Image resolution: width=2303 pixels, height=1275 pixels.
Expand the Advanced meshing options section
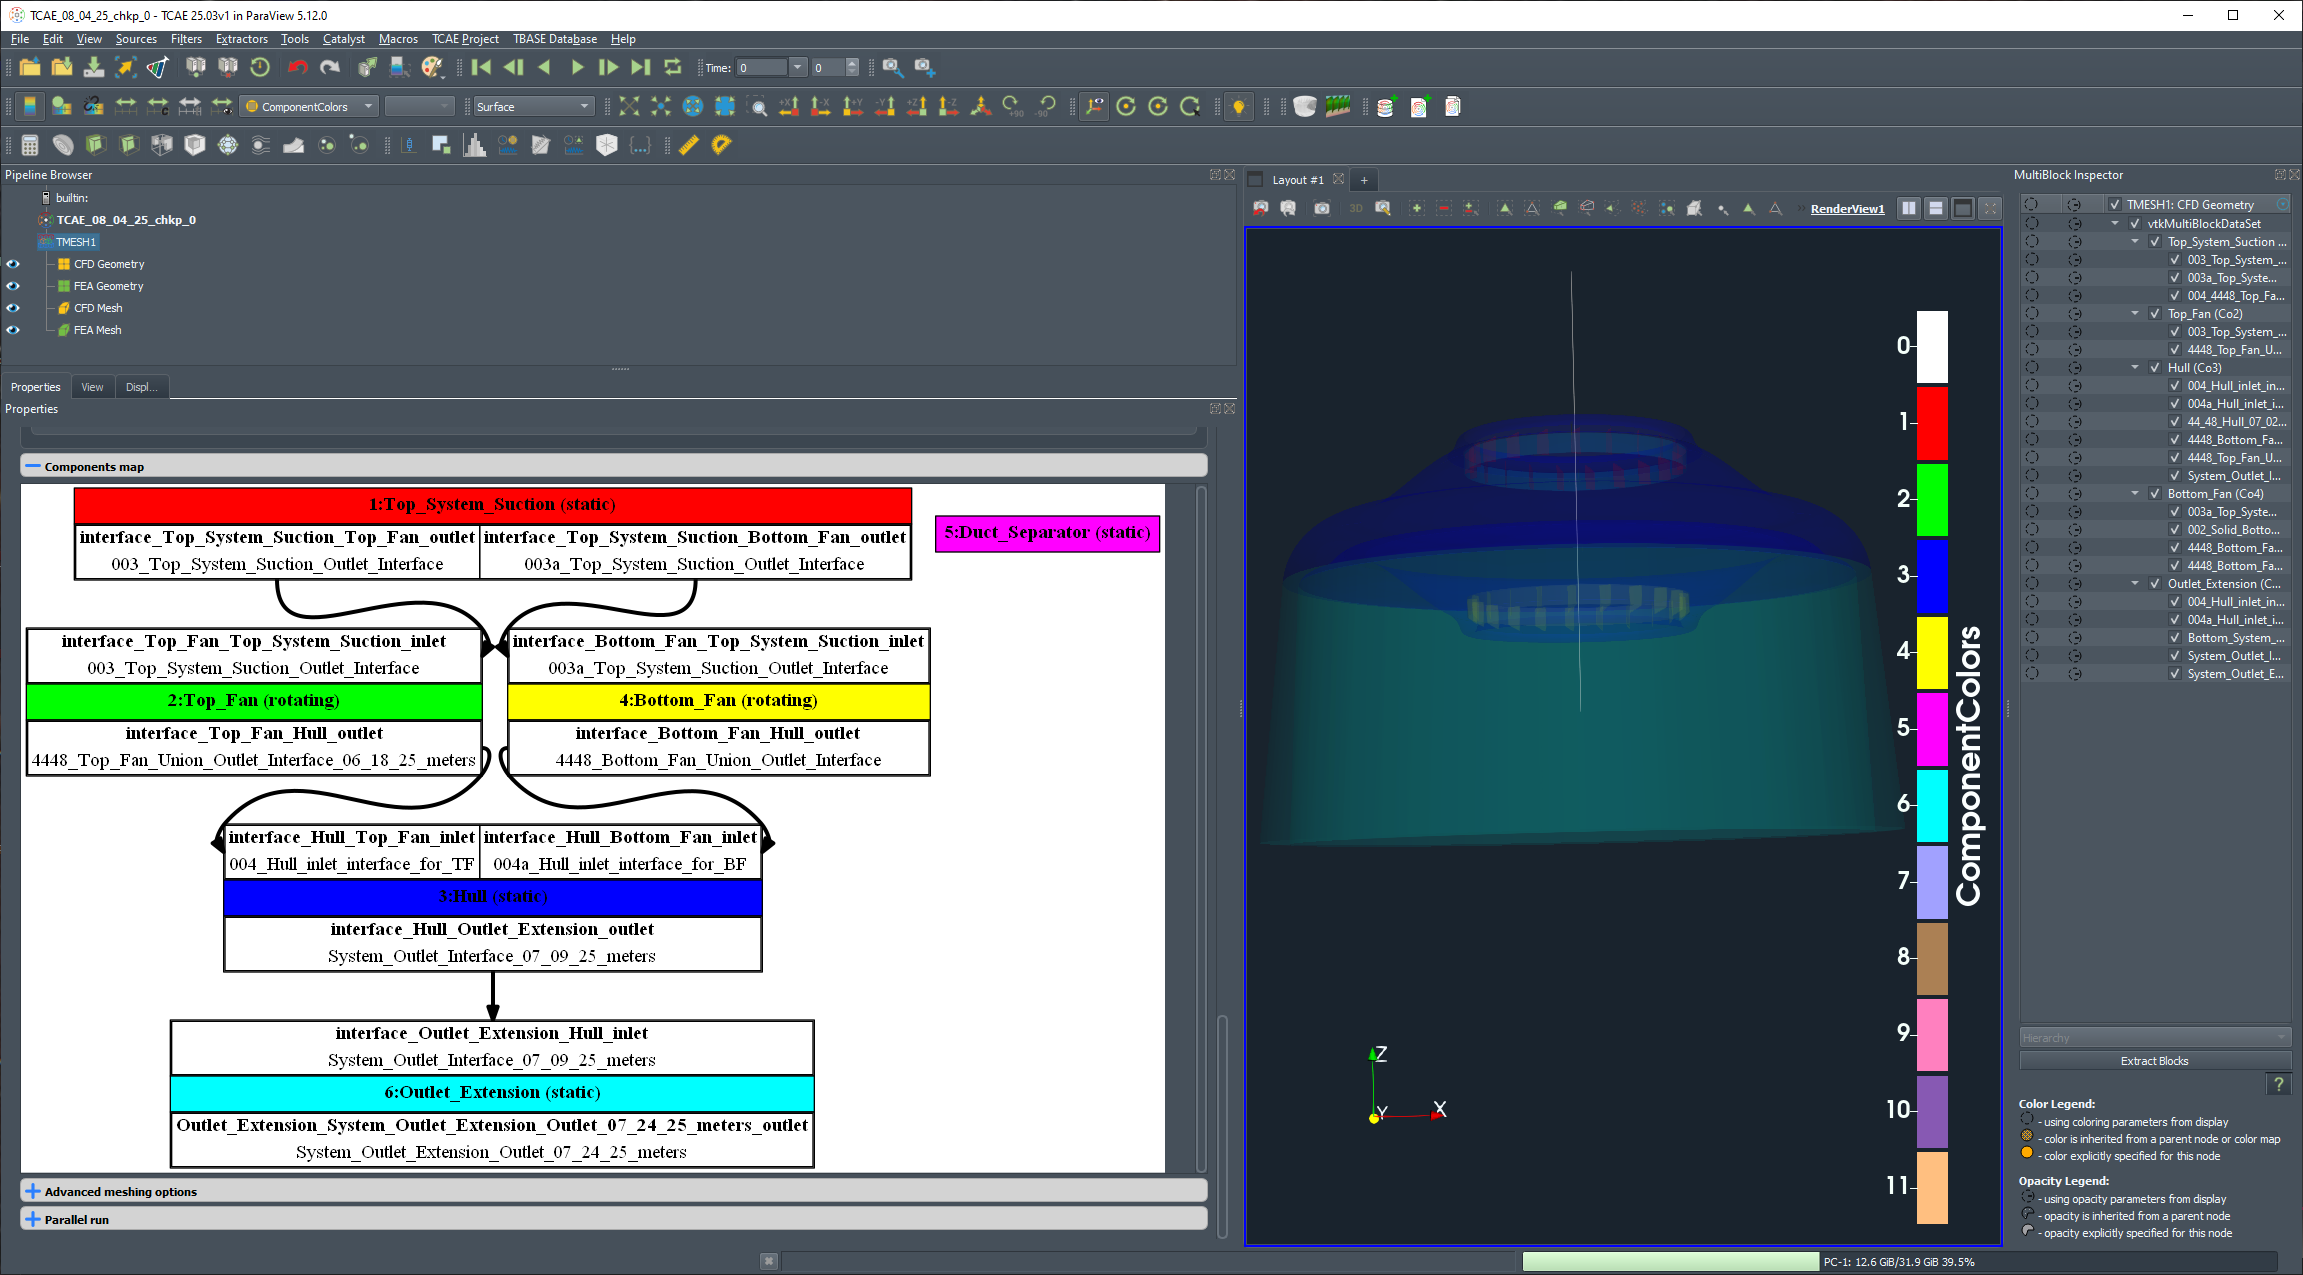(x=120, y=1191)
